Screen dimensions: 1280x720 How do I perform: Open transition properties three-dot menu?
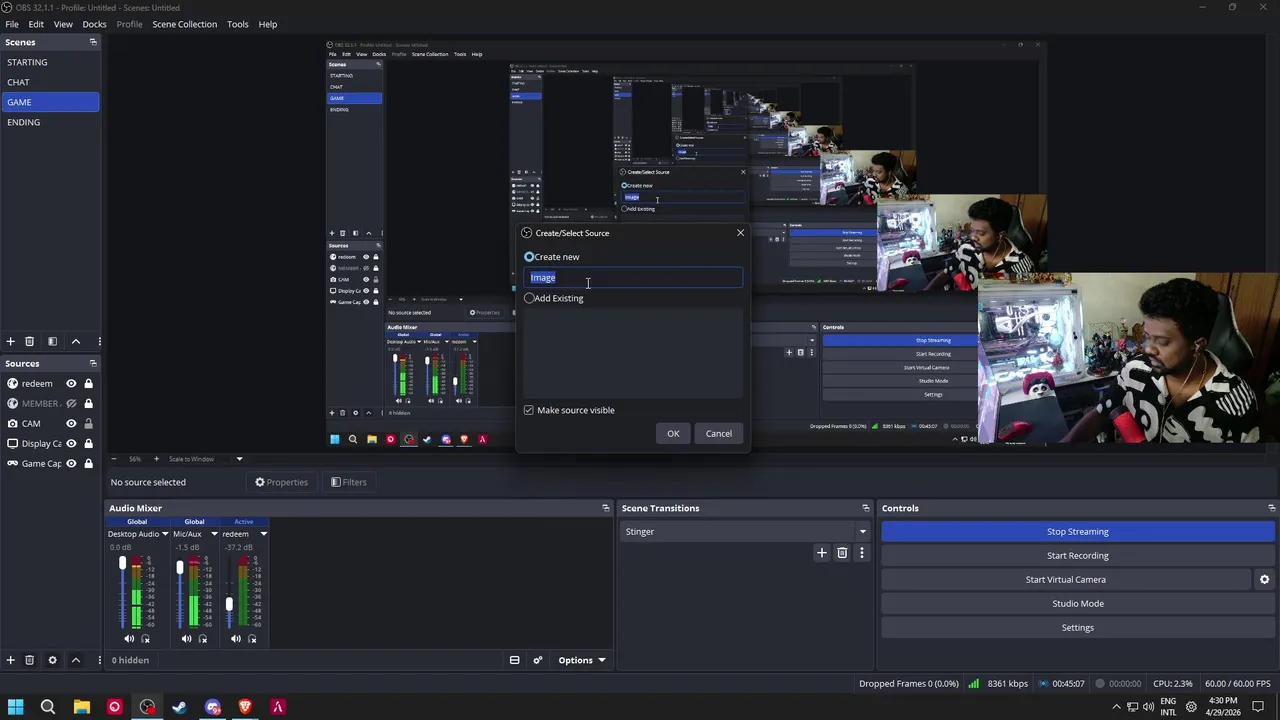coord(861,552)
